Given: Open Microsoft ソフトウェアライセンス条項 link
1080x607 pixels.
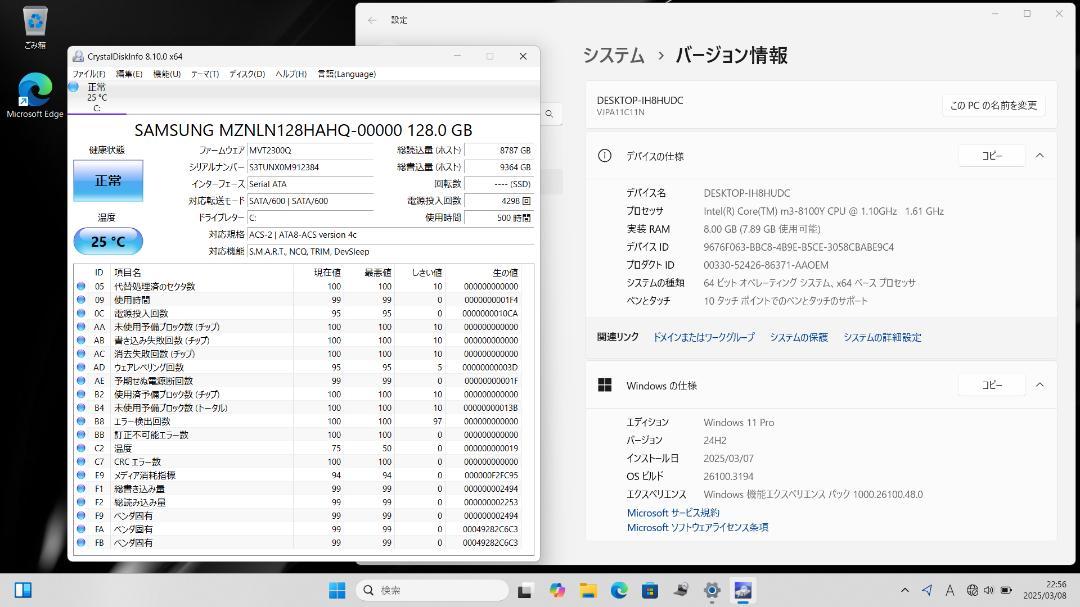Looking at the screenshot, I should click(697, 527).
